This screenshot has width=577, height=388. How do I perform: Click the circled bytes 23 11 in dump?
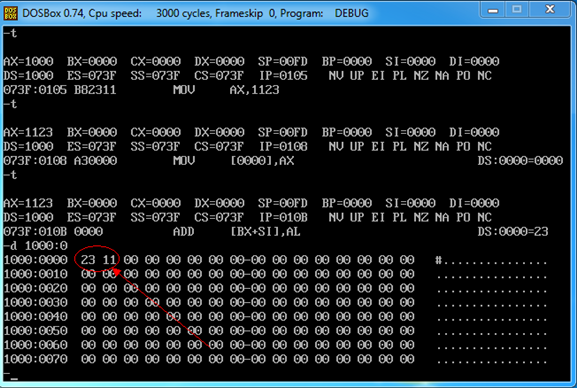(98, 260)
